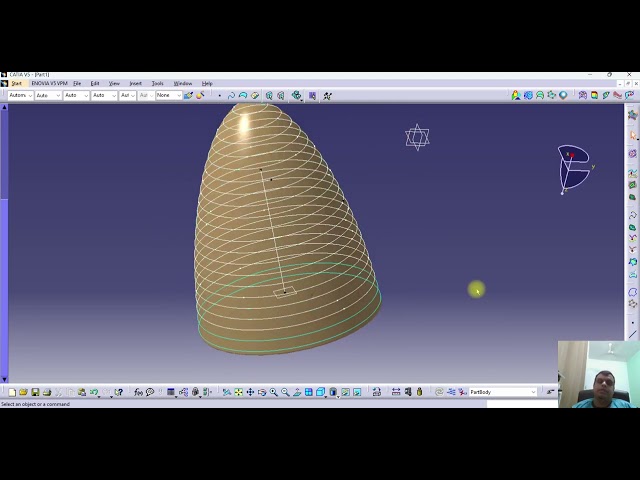Viewport: 640px width, 480px height.
Task: Open the ENOVIA V5 VPM menu
Action: coord(49,83)
